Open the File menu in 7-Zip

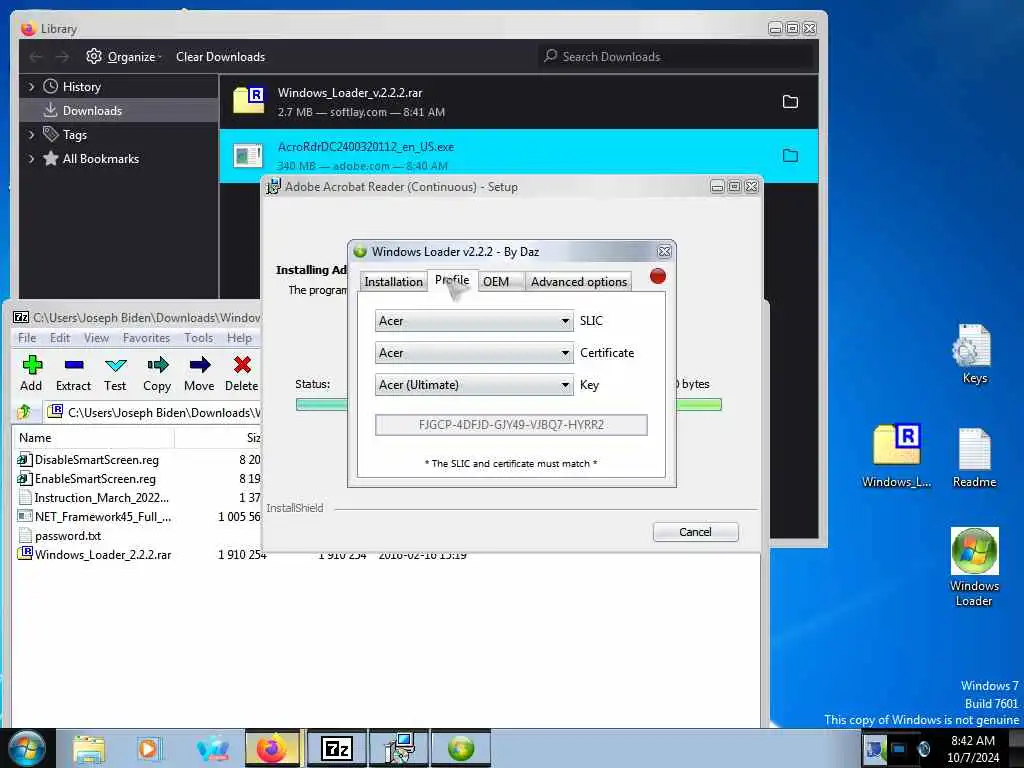27,338
